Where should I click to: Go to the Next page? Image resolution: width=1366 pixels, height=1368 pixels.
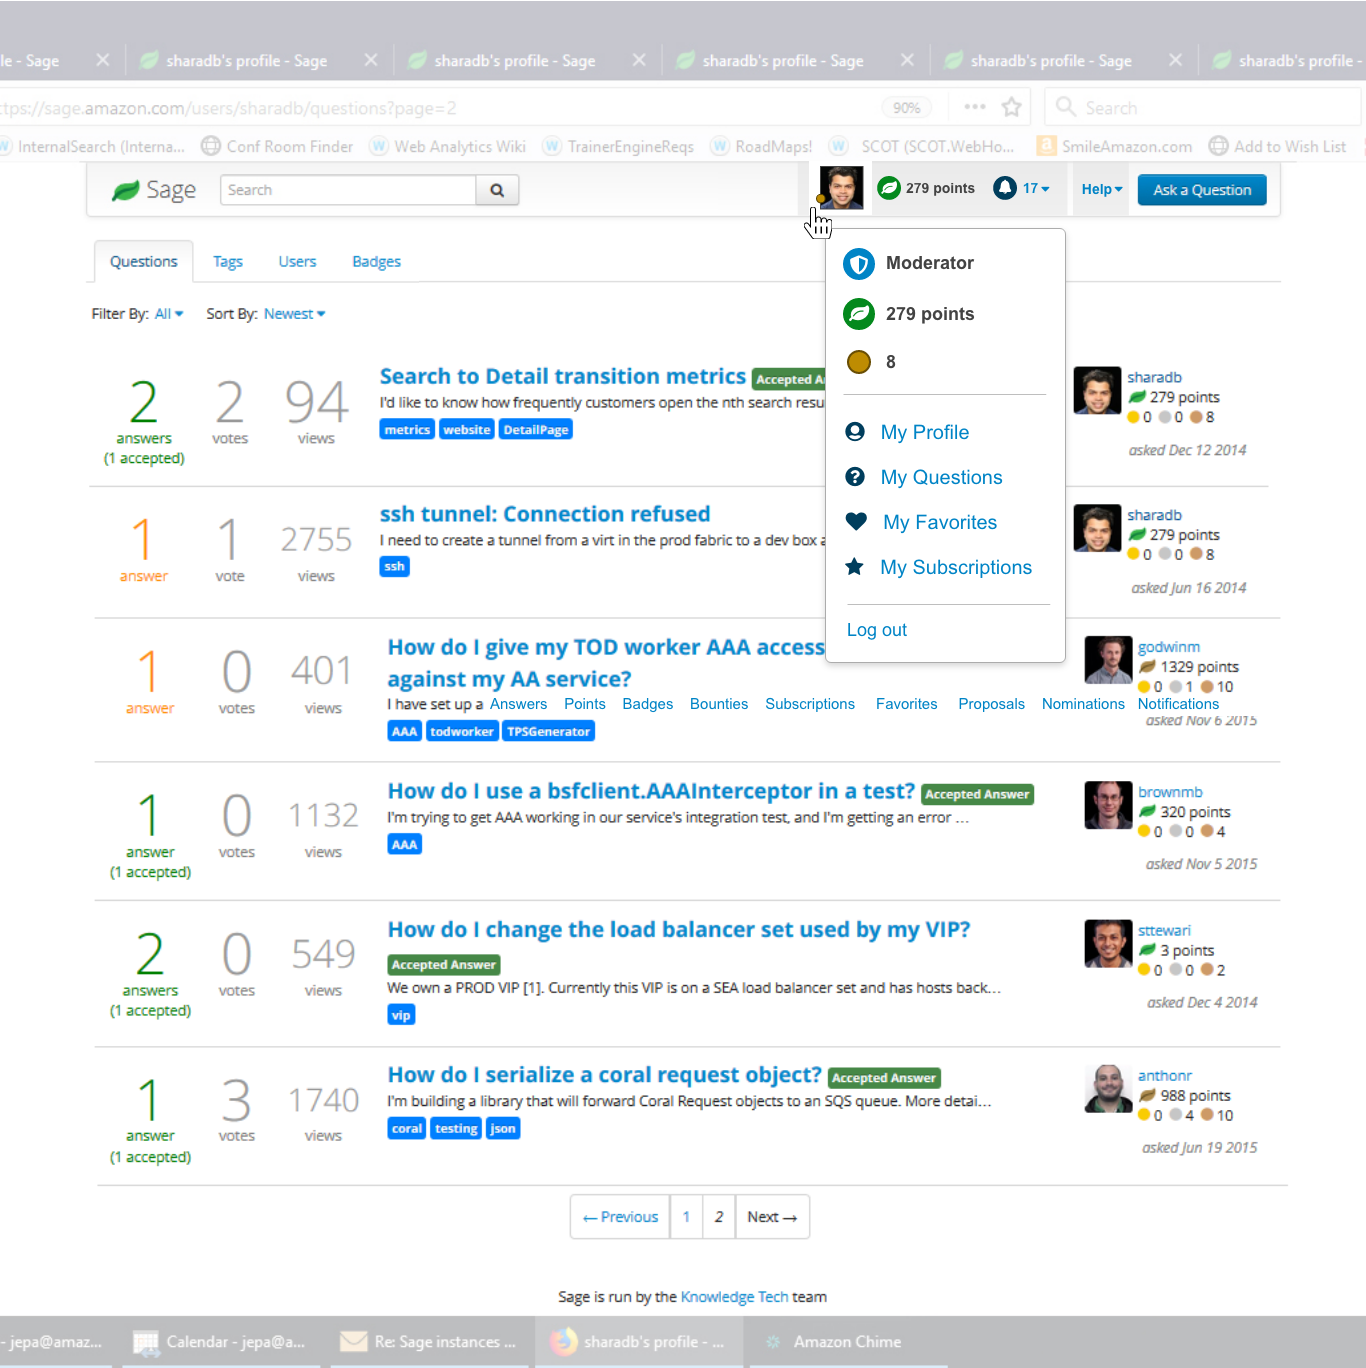[772, 1217]
